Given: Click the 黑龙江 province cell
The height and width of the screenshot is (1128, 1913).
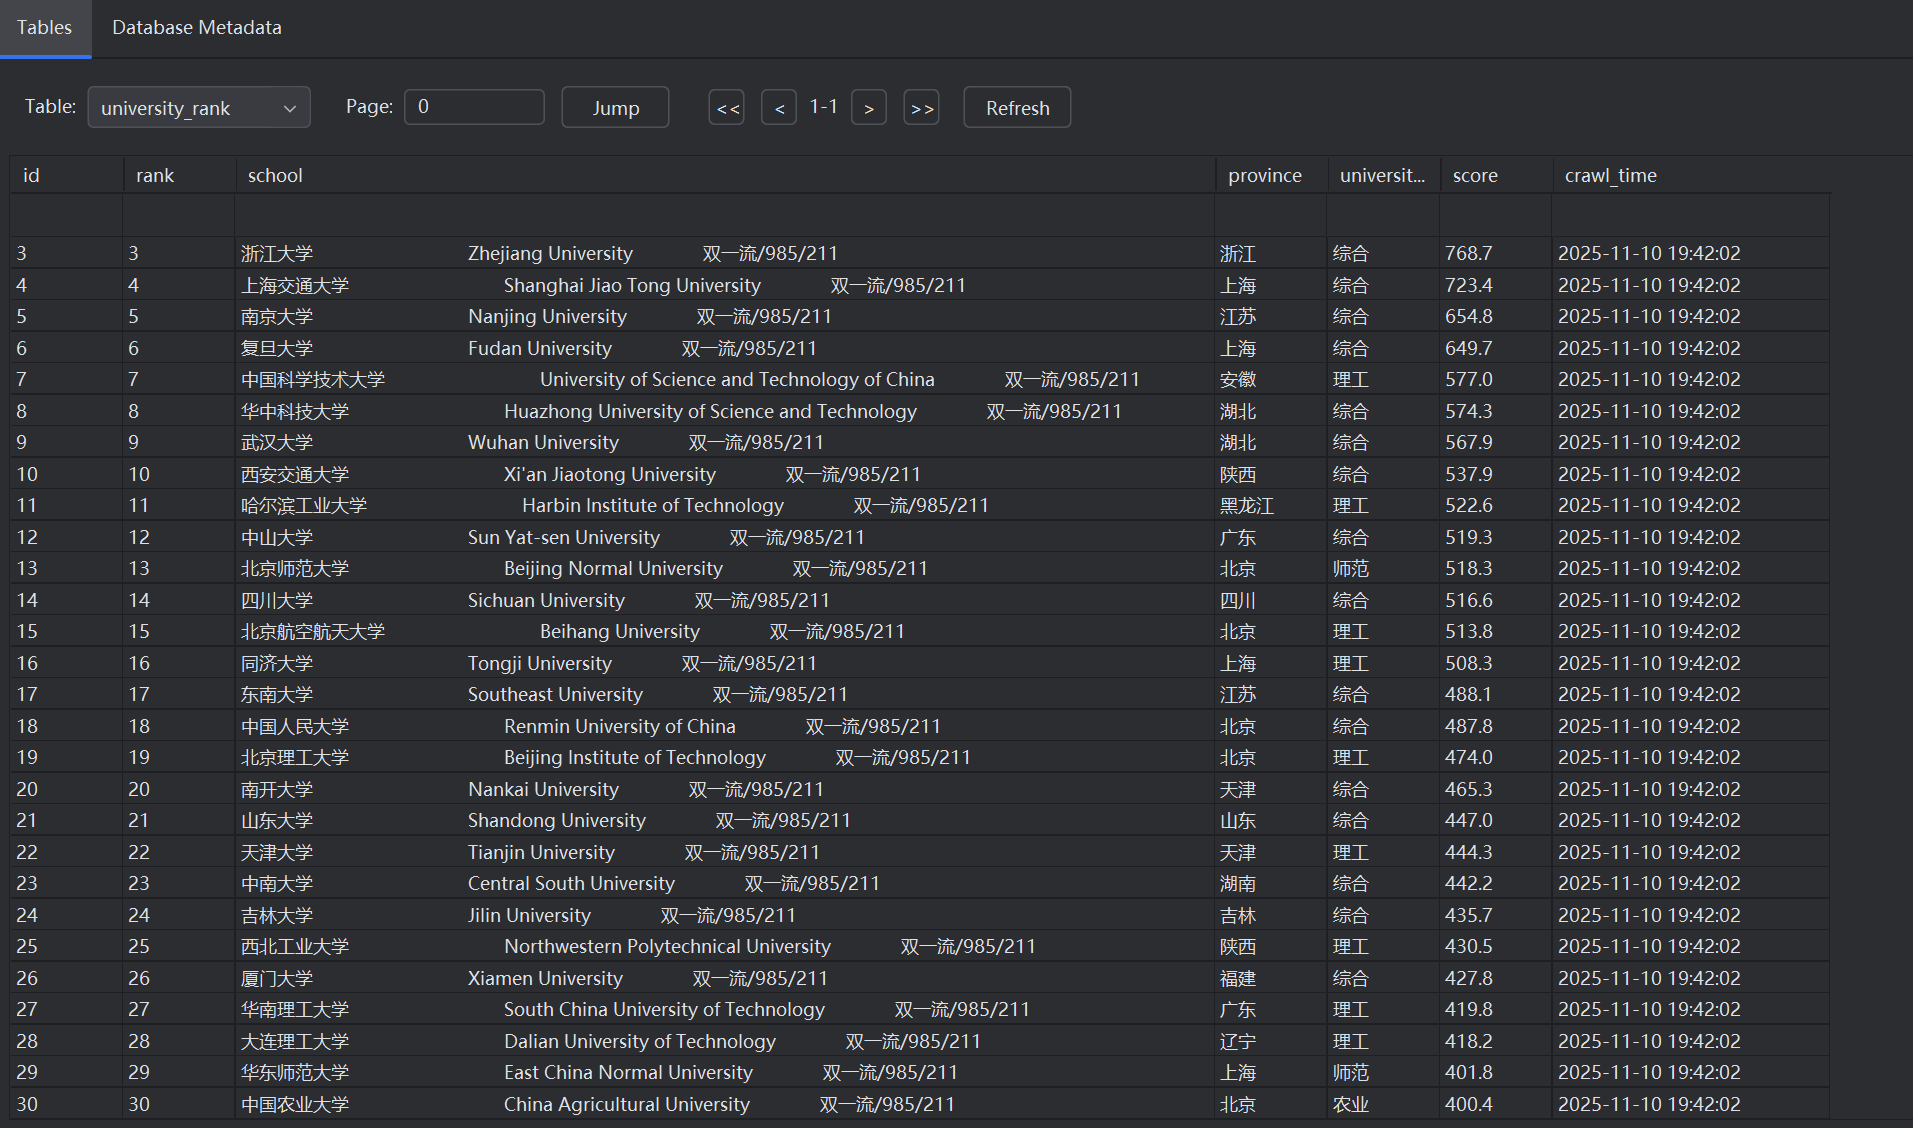Looking at the screenshot, I should click(1271, 505).
